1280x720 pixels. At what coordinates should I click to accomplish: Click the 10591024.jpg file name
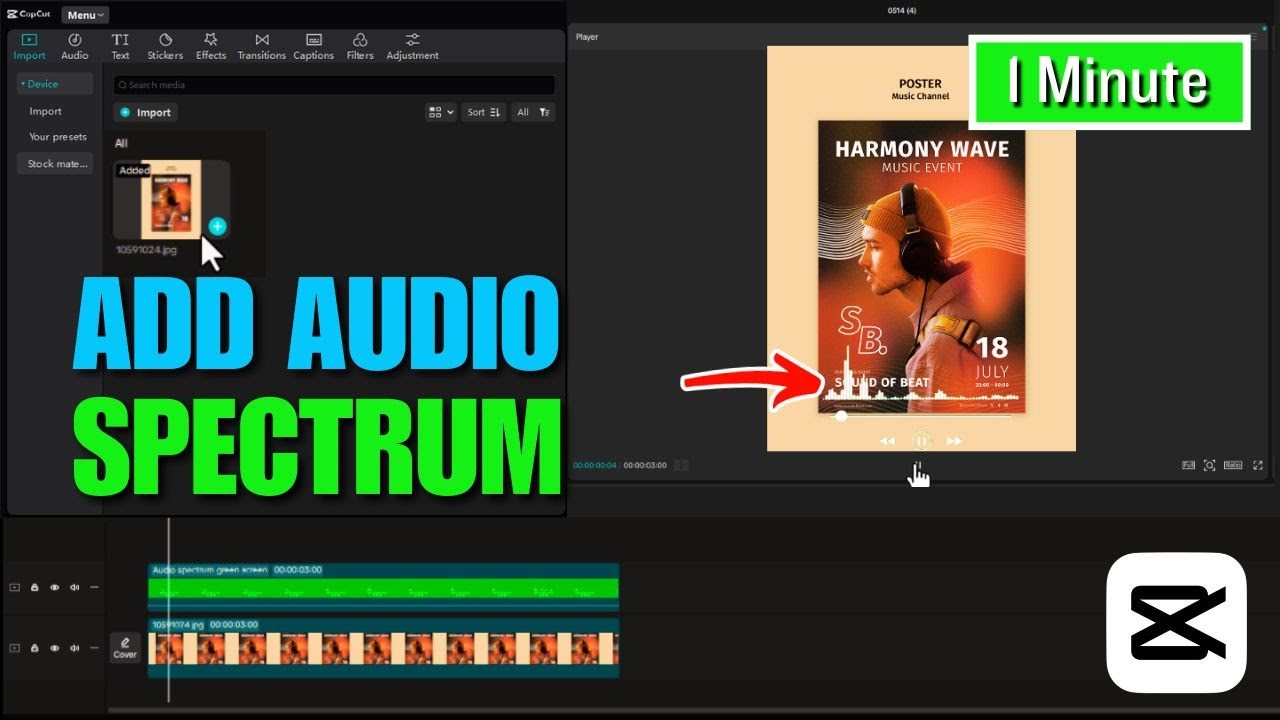[x=146, y=250]
